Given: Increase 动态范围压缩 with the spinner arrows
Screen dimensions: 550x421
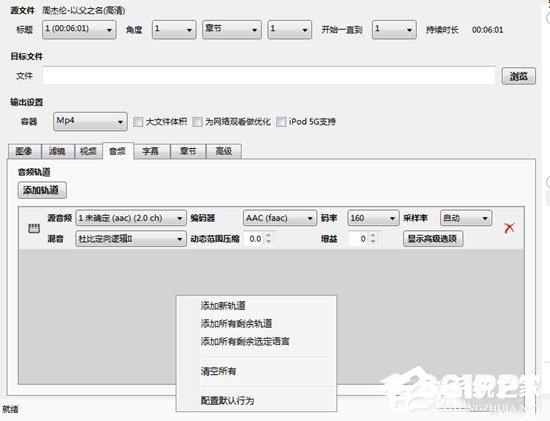Looking at the screenshot, I should (269, 235).
